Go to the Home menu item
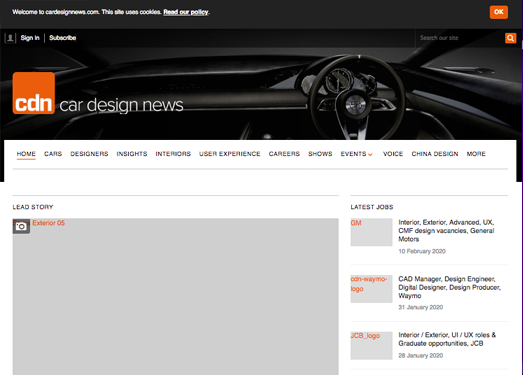 tap(26, 154)
